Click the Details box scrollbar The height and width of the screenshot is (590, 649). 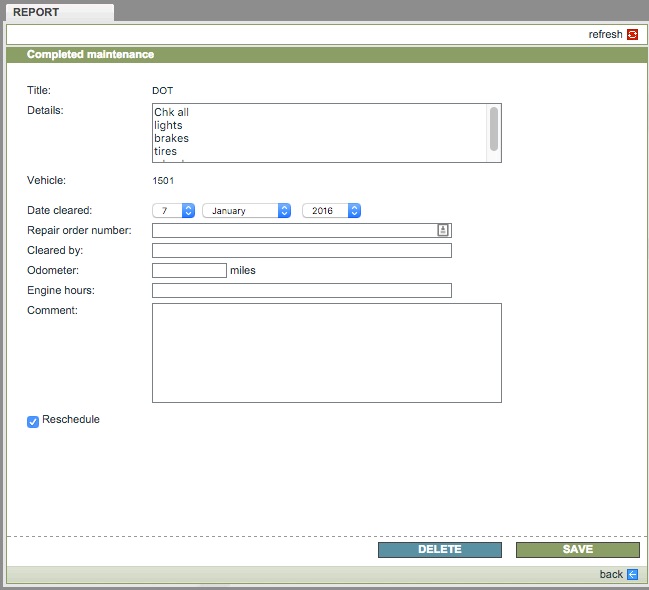(x=493, y=130)
